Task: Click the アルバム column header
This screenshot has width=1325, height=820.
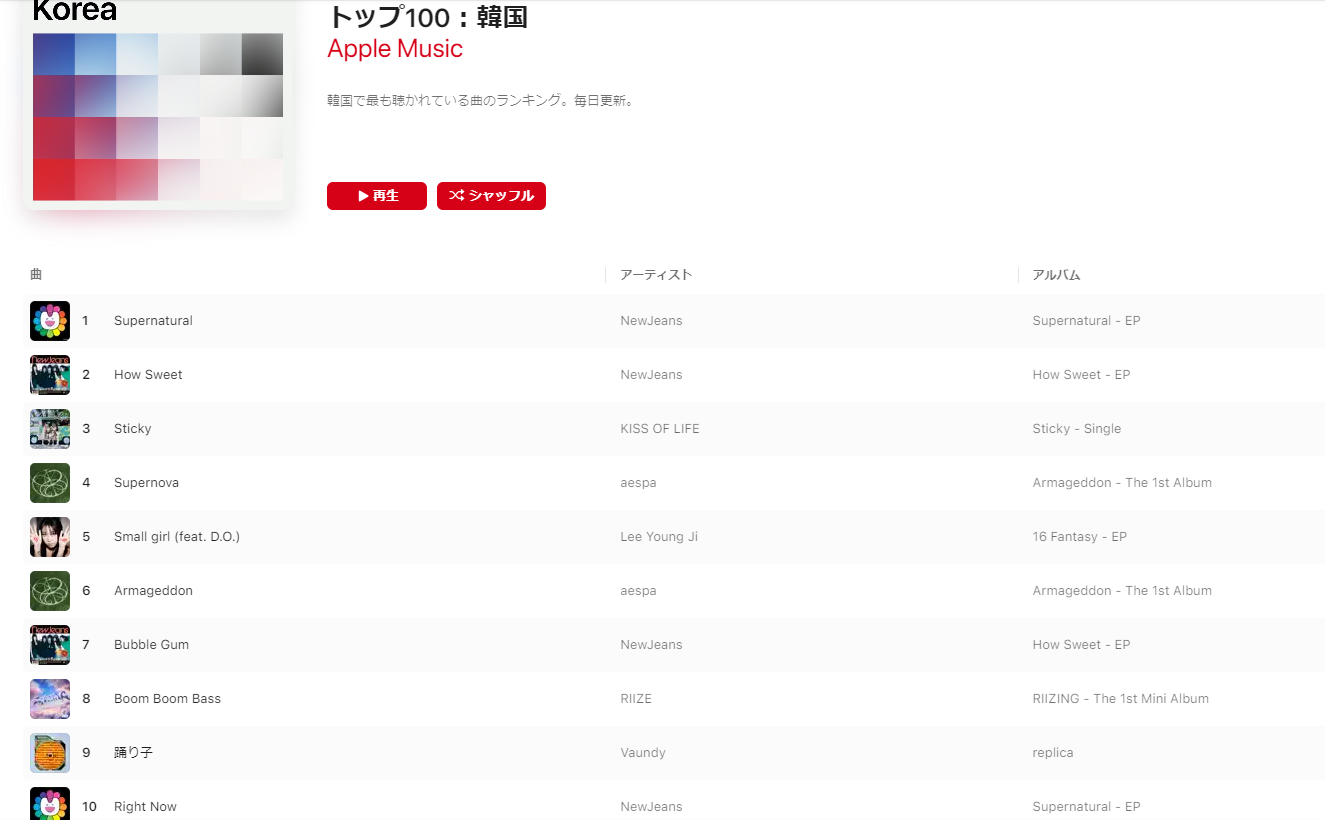Action: [1056, 275]
